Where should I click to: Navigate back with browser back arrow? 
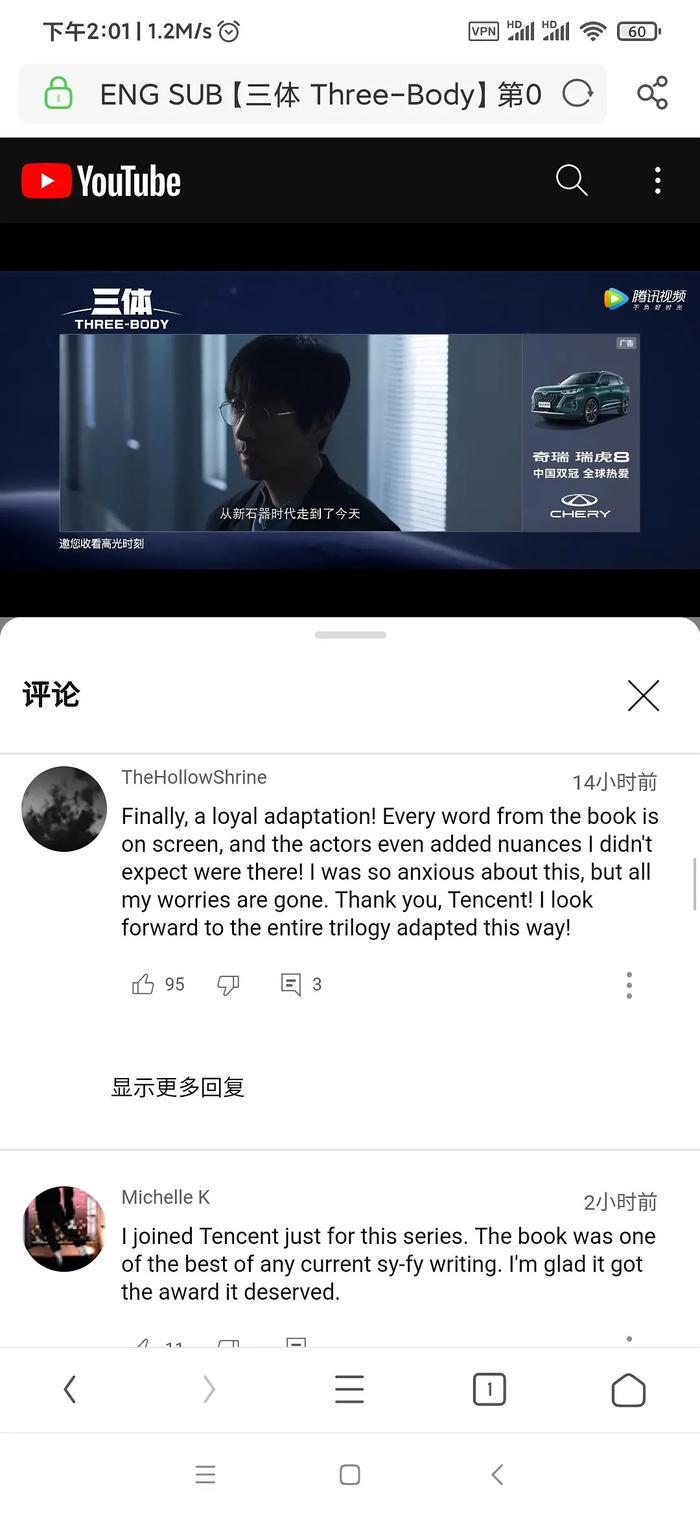(x=69, y=1389)
